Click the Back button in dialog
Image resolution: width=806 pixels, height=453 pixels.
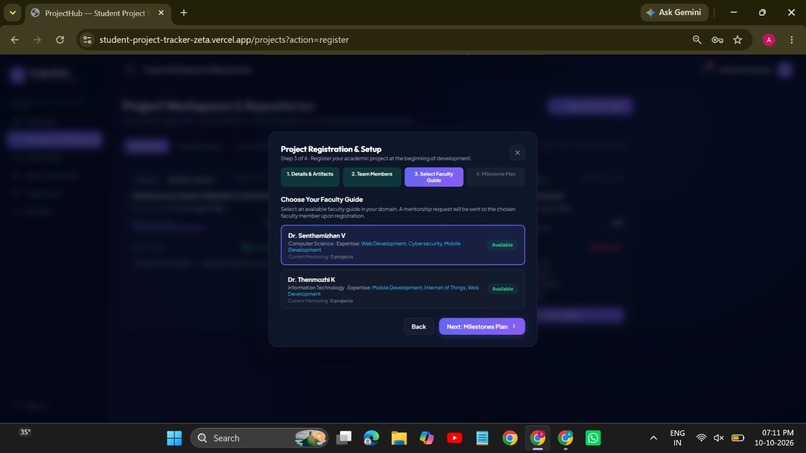point(418,327)
